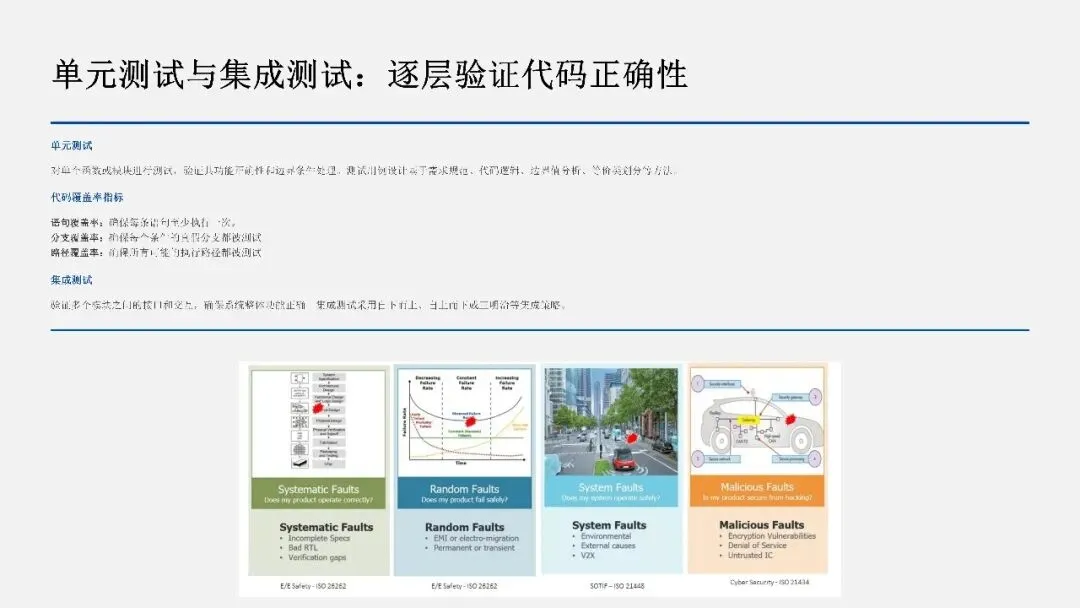This screenshot has height=608, width=1080.
Task: Click the 语句覆盖率 bullet line
Action: pos(143,222)
